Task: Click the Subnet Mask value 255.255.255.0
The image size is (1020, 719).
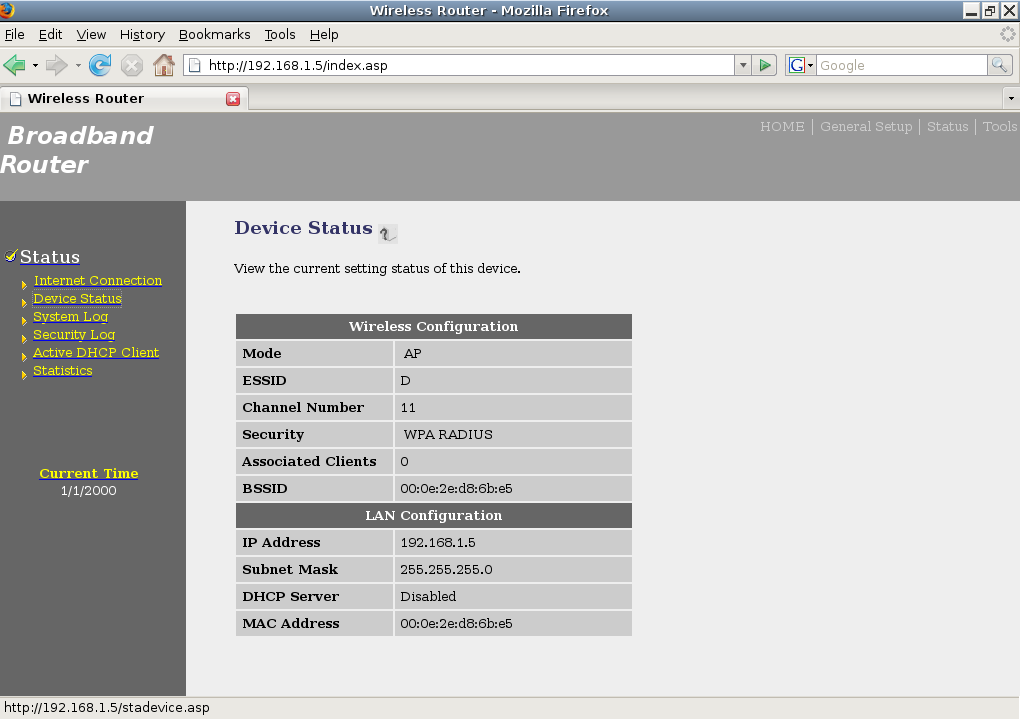Action: click(x=446, y=569)
